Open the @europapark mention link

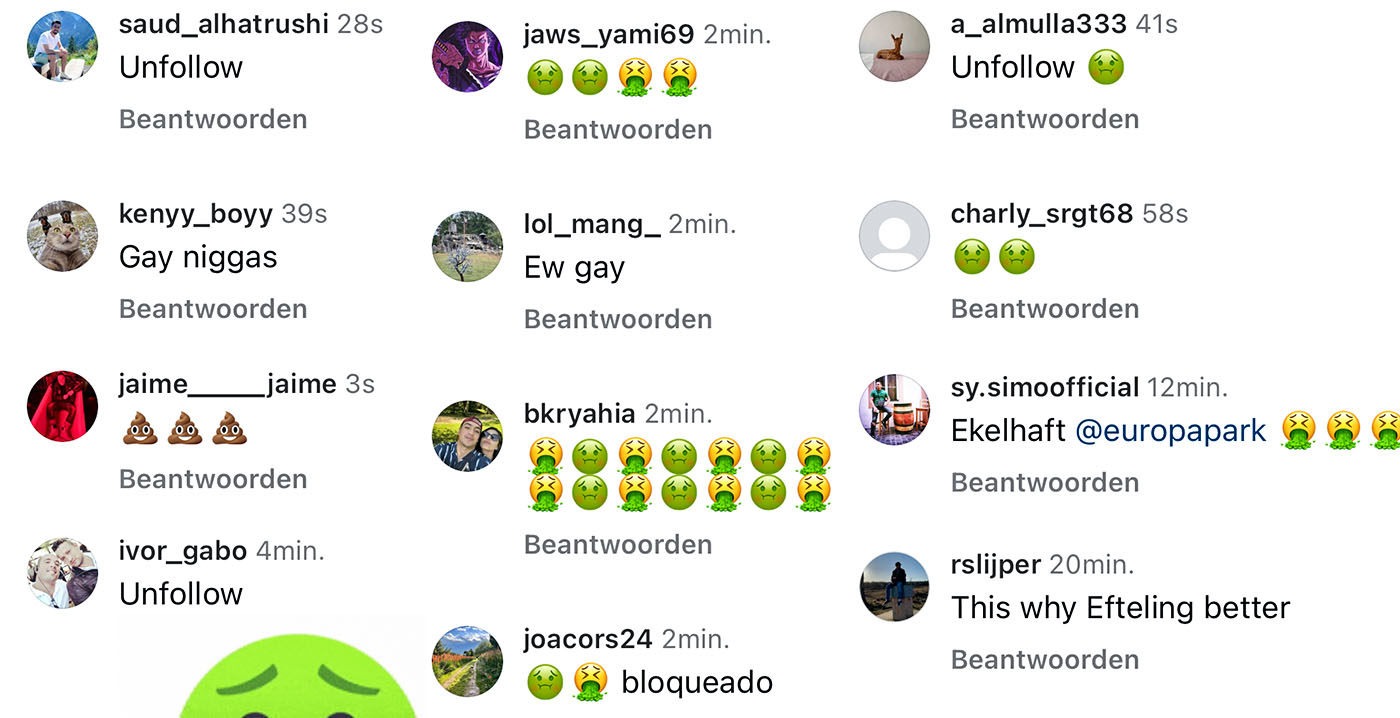tap(1171, 431)
